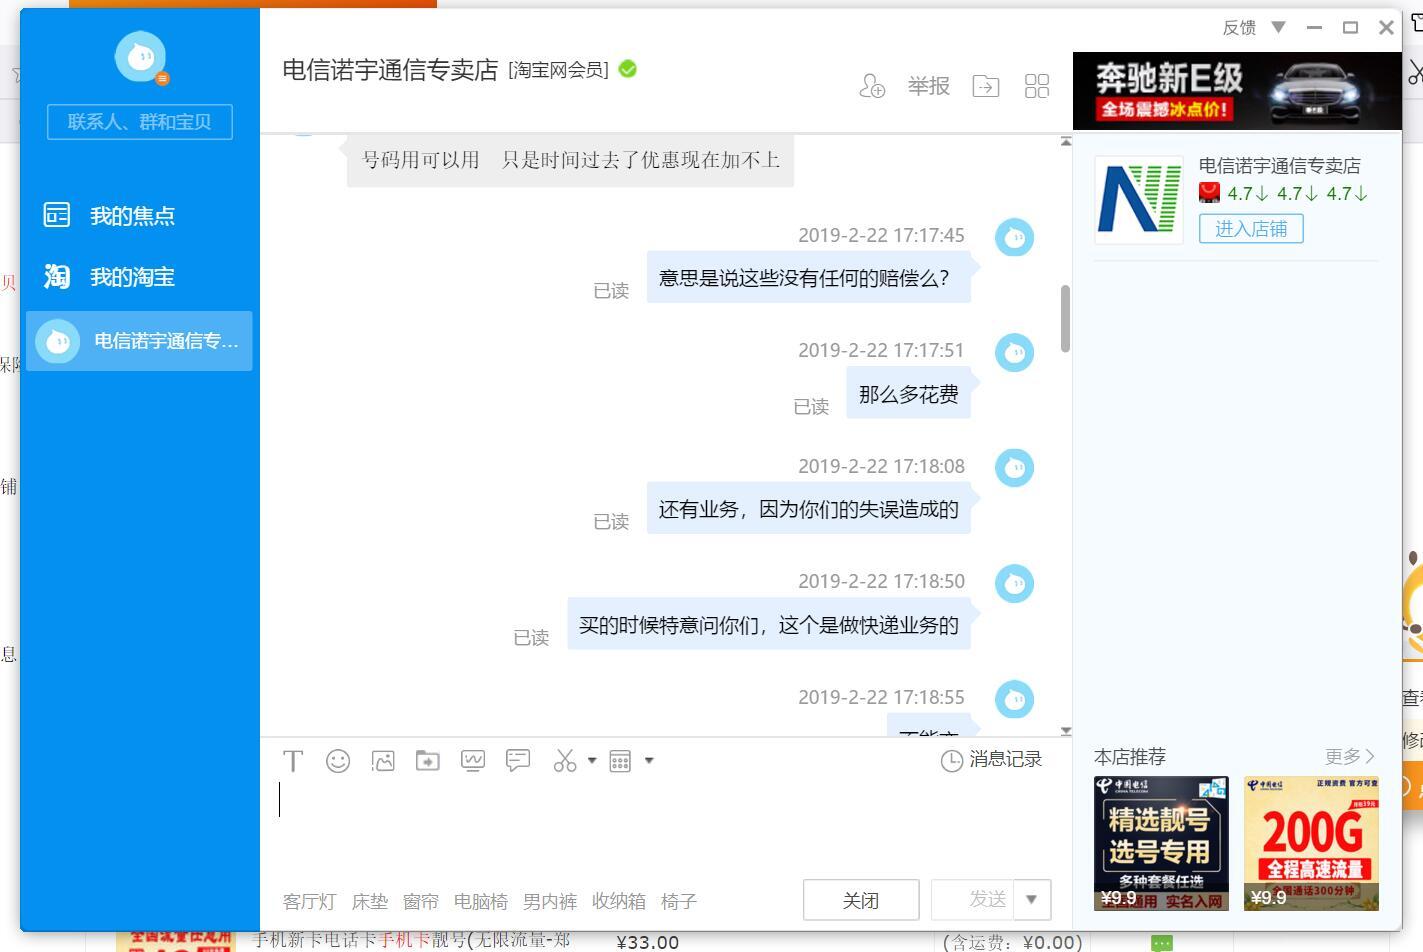The height and width of the screenshot is (952, 1423).
Task: Expand the send options dropdown arrow
Action: coord(1032,900)
